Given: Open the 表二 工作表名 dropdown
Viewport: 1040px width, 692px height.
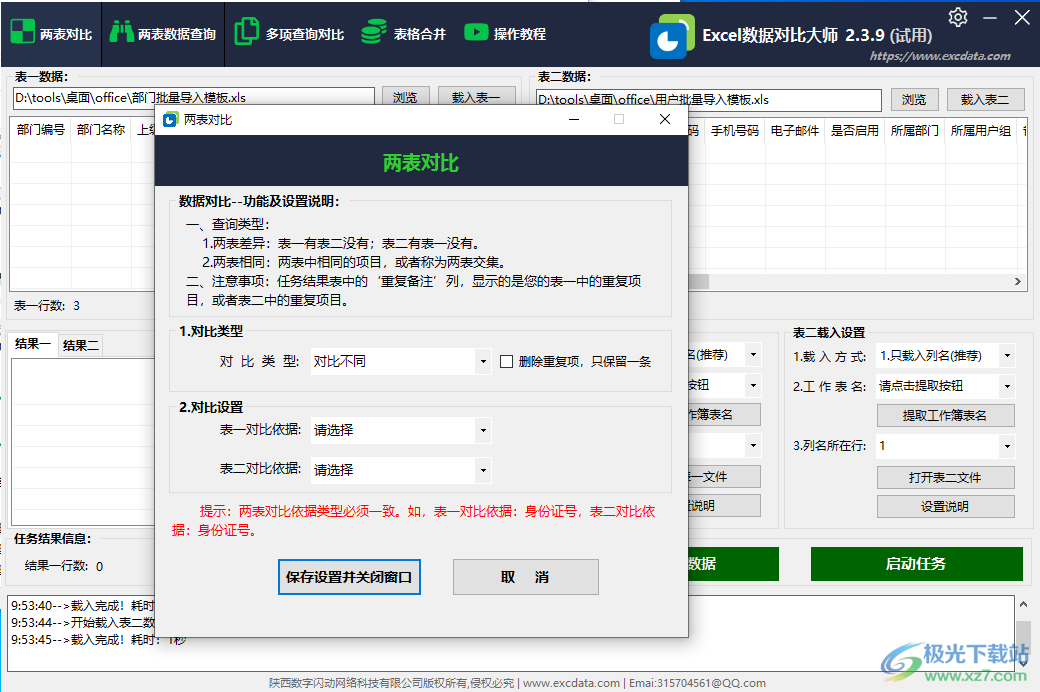Looking at the screenshot, I should point(1008,386).
